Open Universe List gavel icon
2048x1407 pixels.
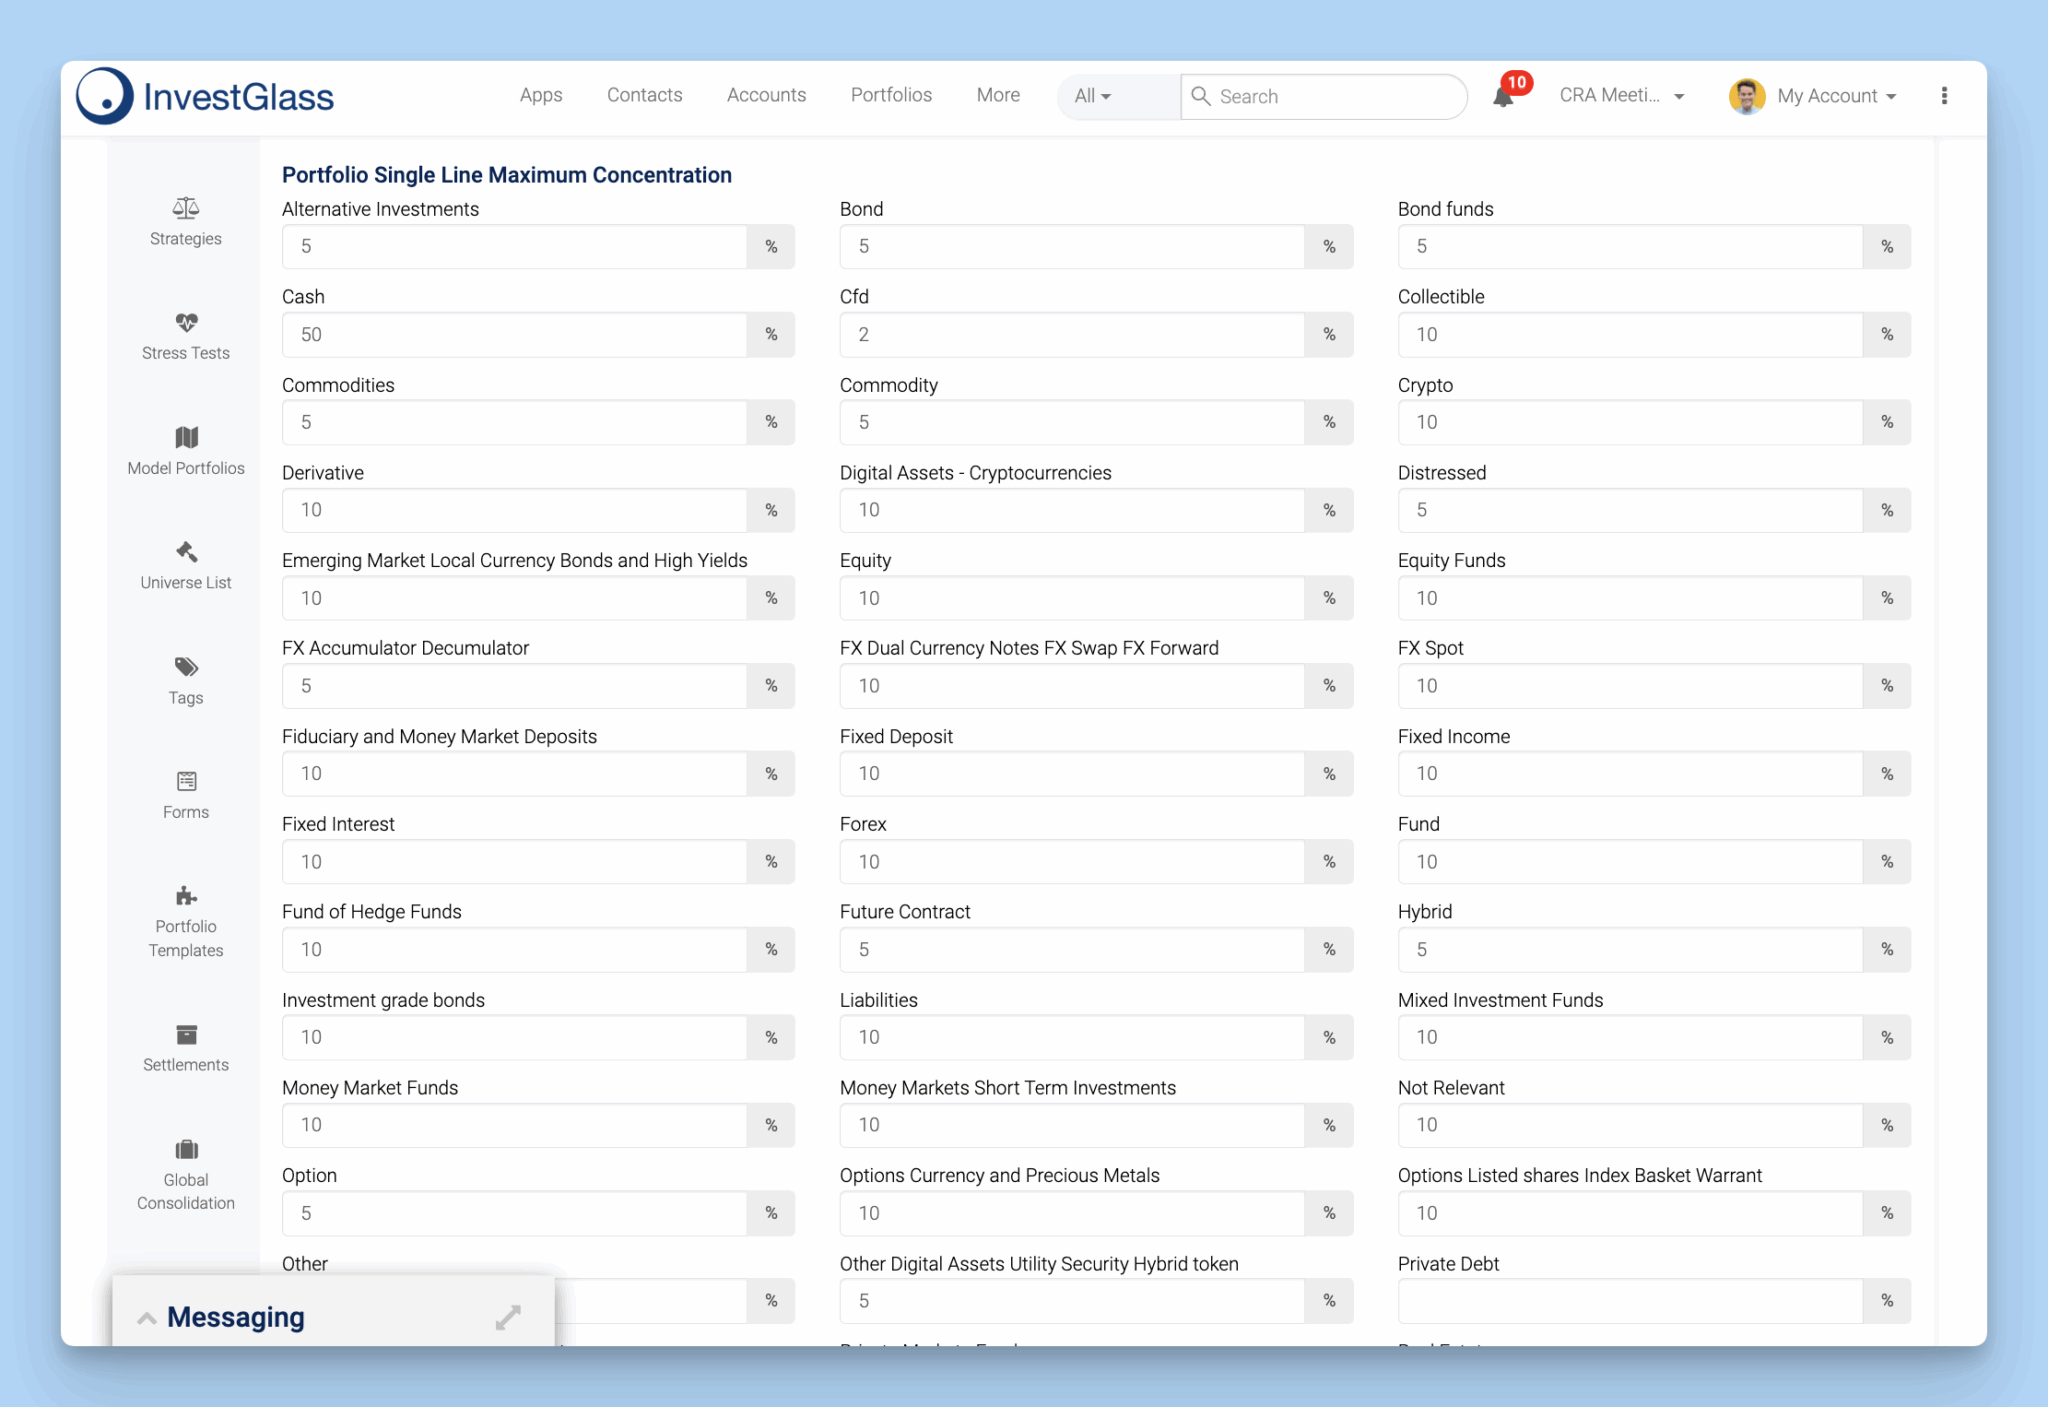point(186,552)
